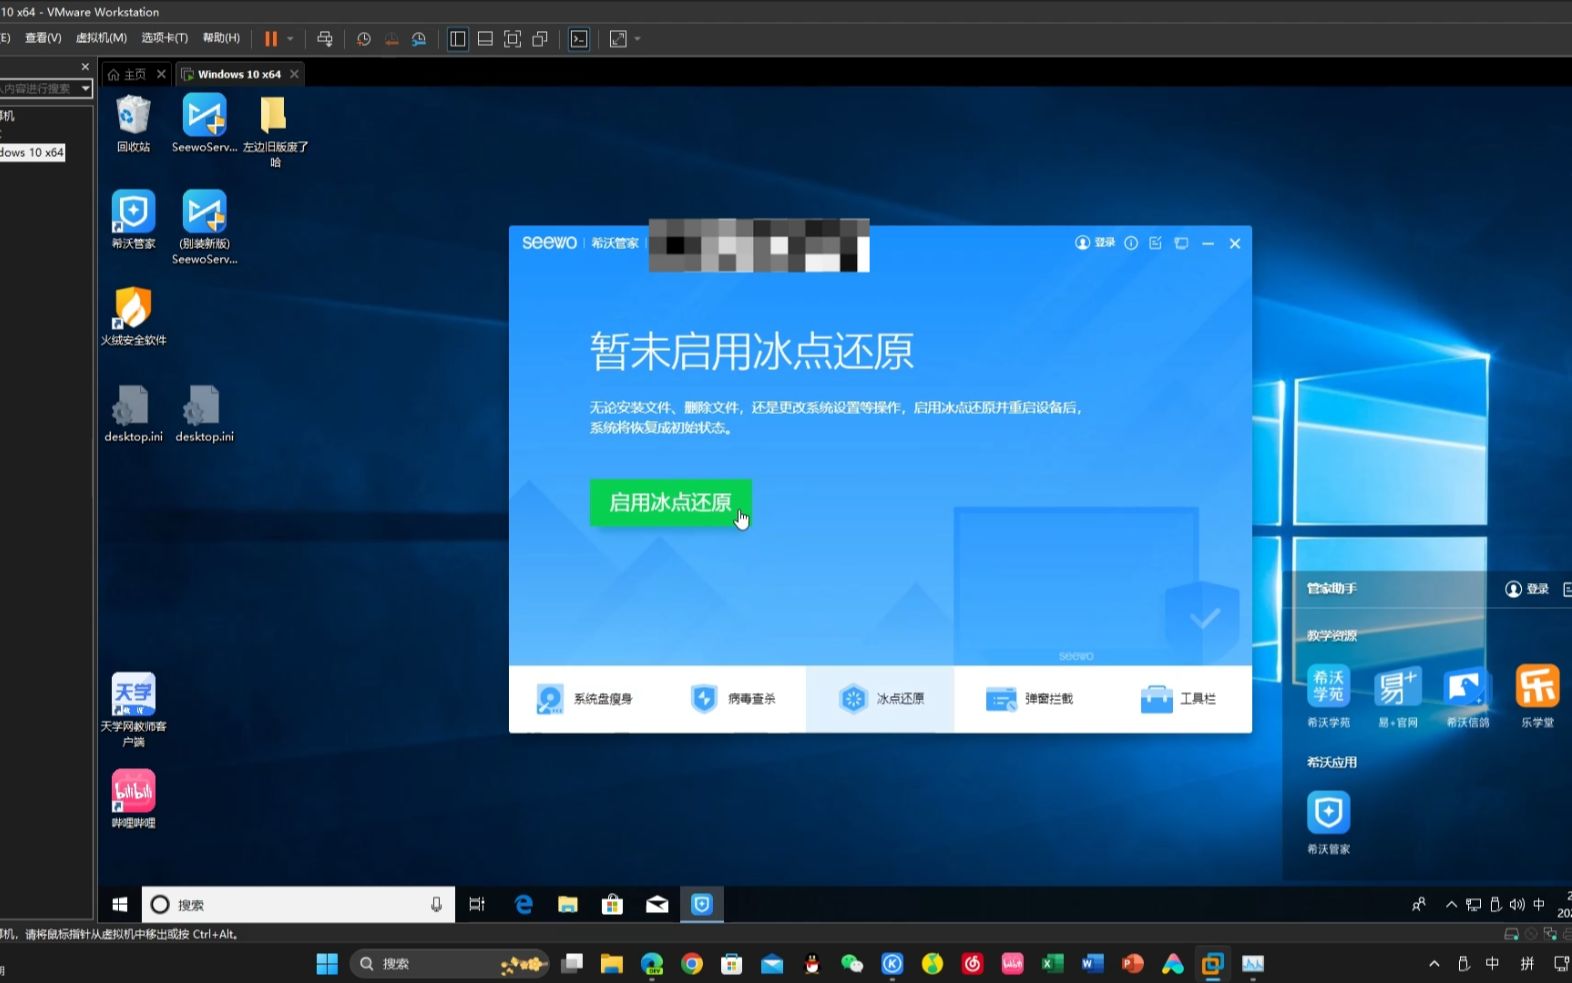Open the 工具栏 tab

tap(1178, 699)
